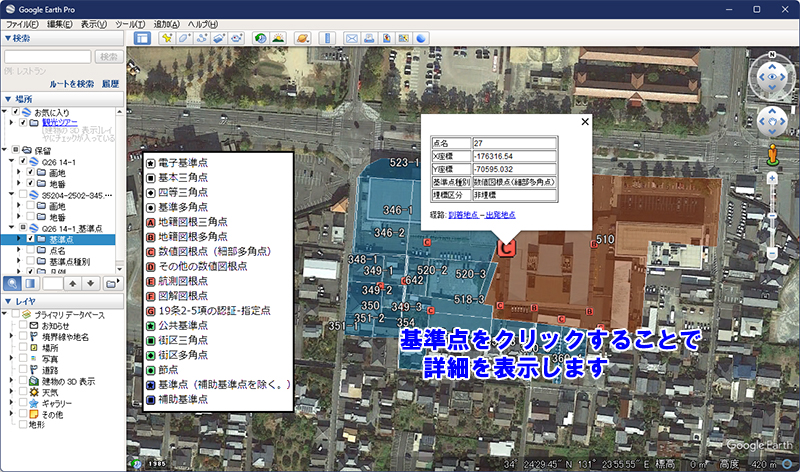
Task: Open the planet switcher (Saturn icon)
Action: click(x=303, y=38)
